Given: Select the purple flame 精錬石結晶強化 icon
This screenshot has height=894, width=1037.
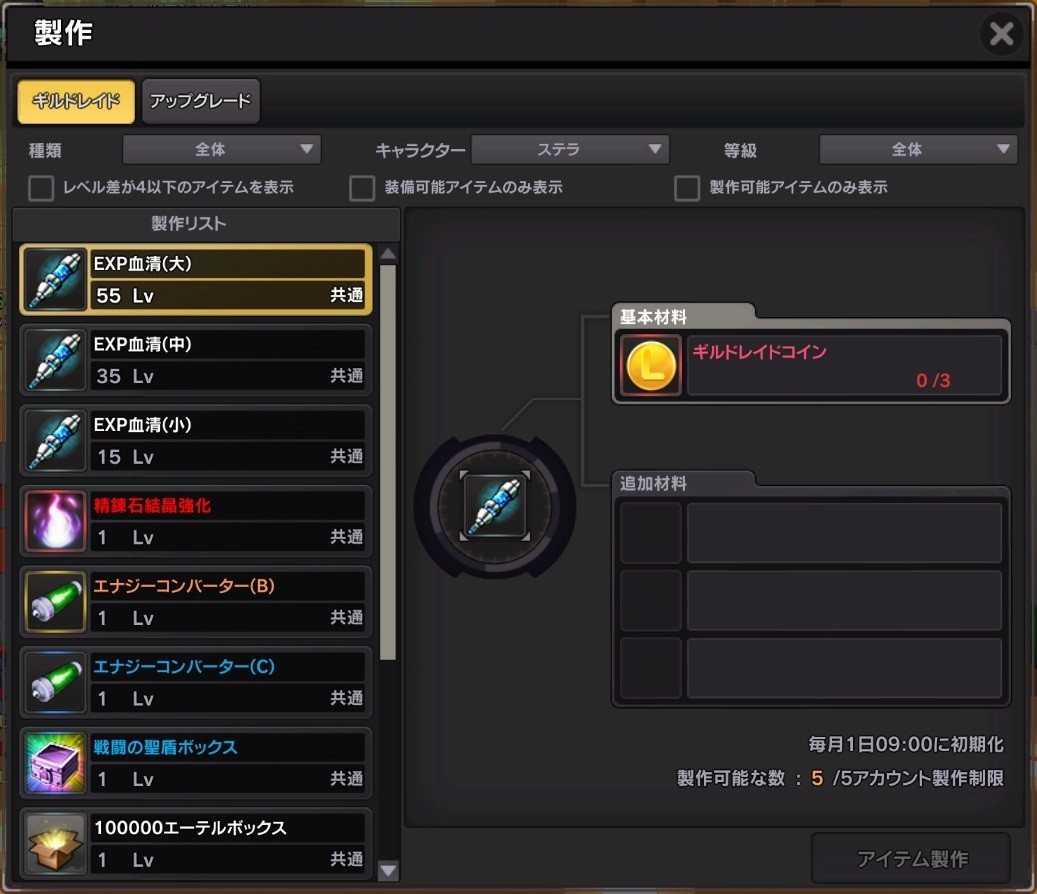Looking at the screenshot, I should 56,522.
